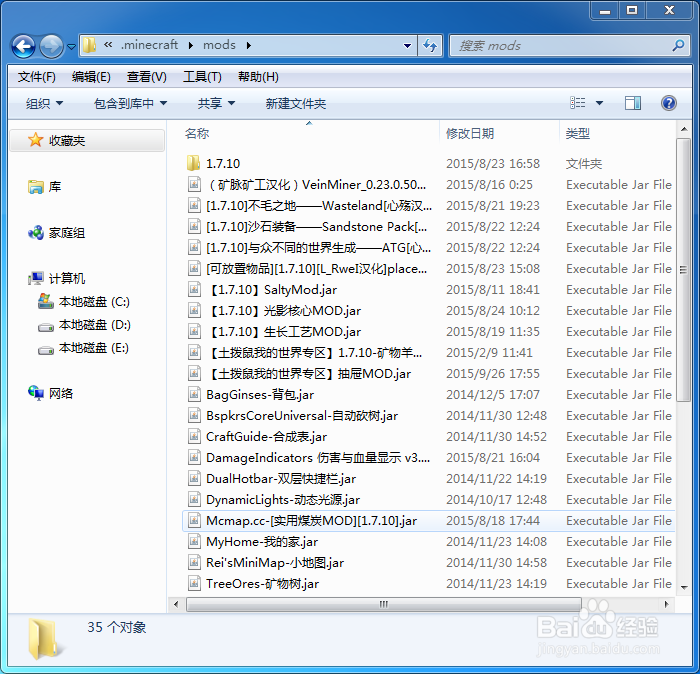Click jar icon of DamageIndicators file
The image size is (700, 674).
click(x=194, y=457)
